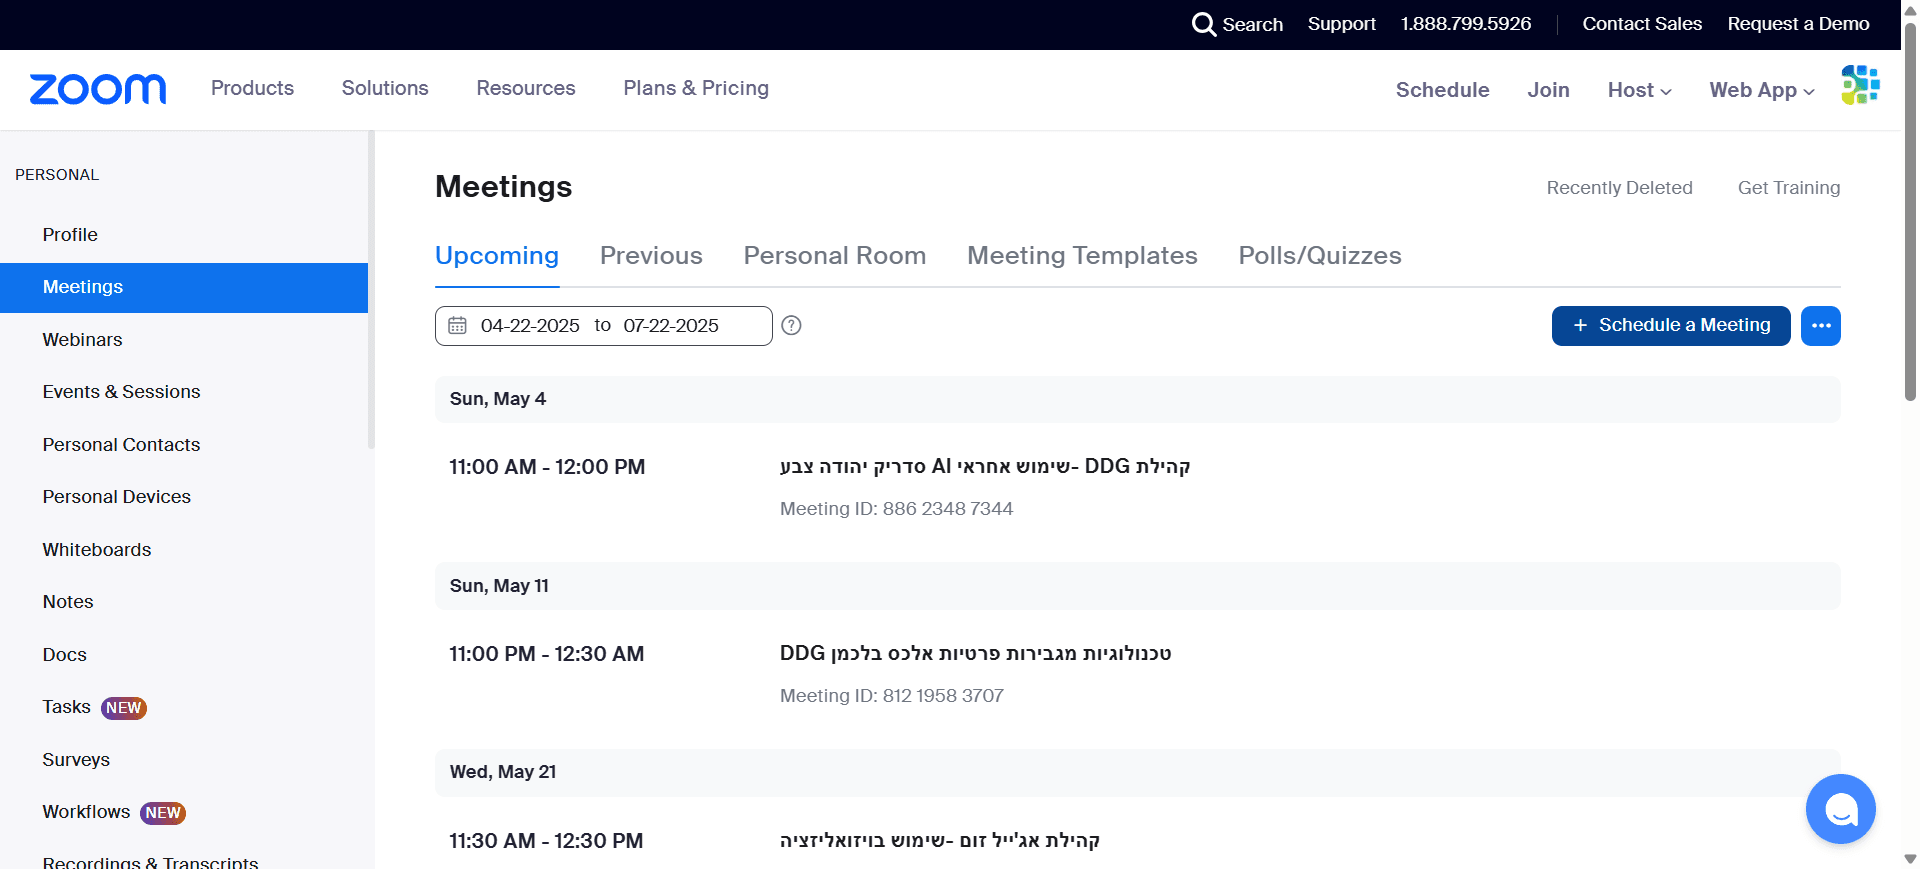Switch to the Upcoming tab

click(x=497, y=256)
